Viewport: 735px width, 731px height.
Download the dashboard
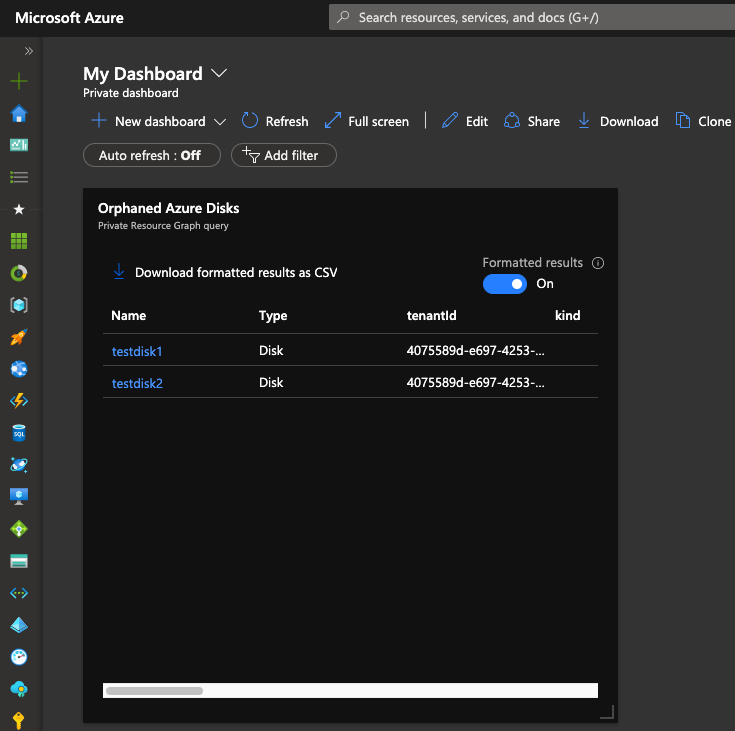pyautogui.click(x=618, y=121)
